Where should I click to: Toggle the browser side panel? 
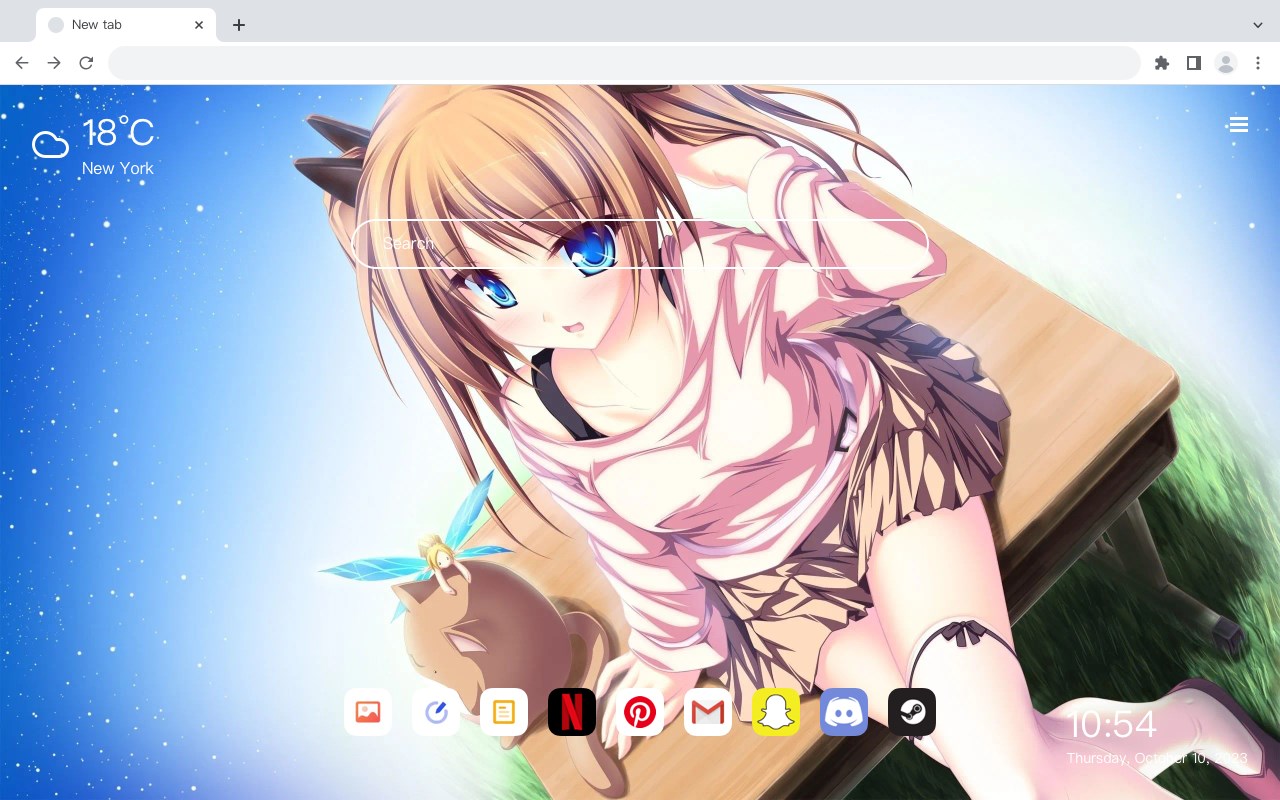click(1193, 63)
